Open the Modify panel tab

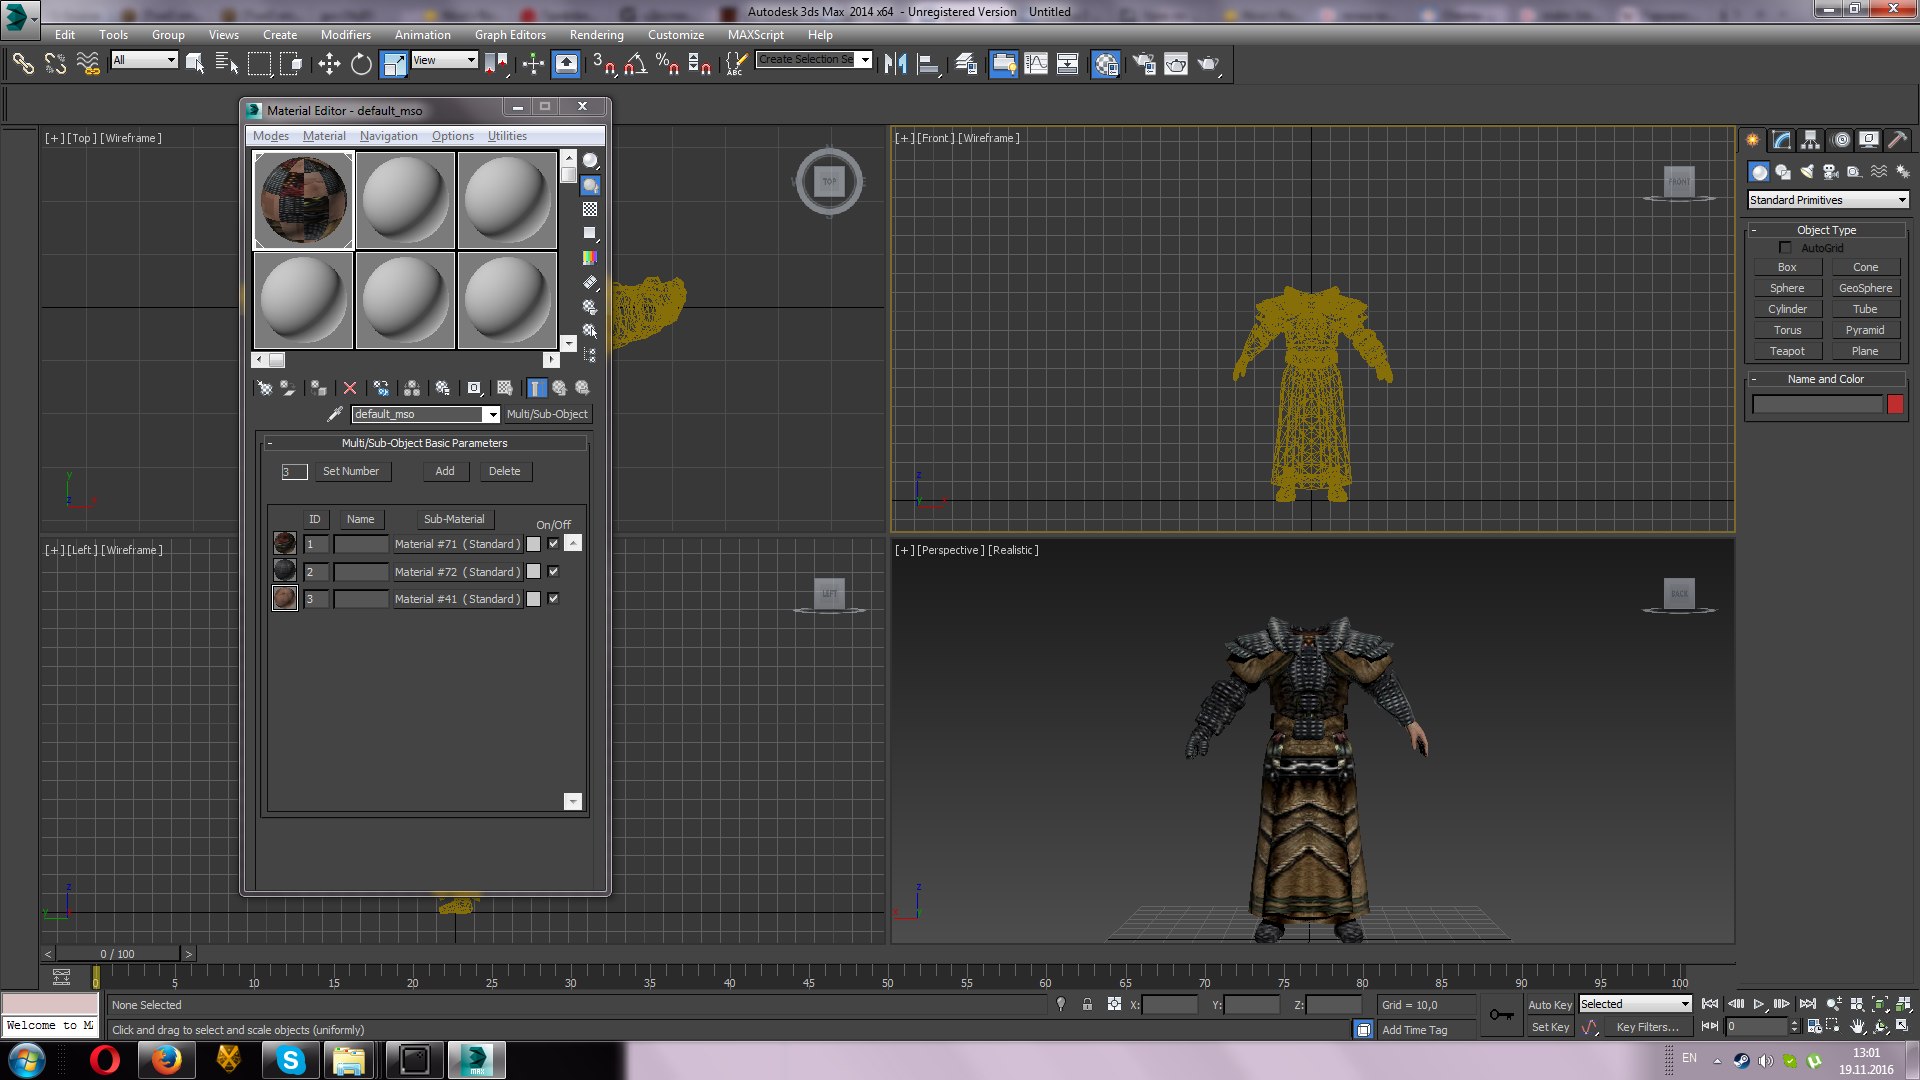click(1781, 140)
